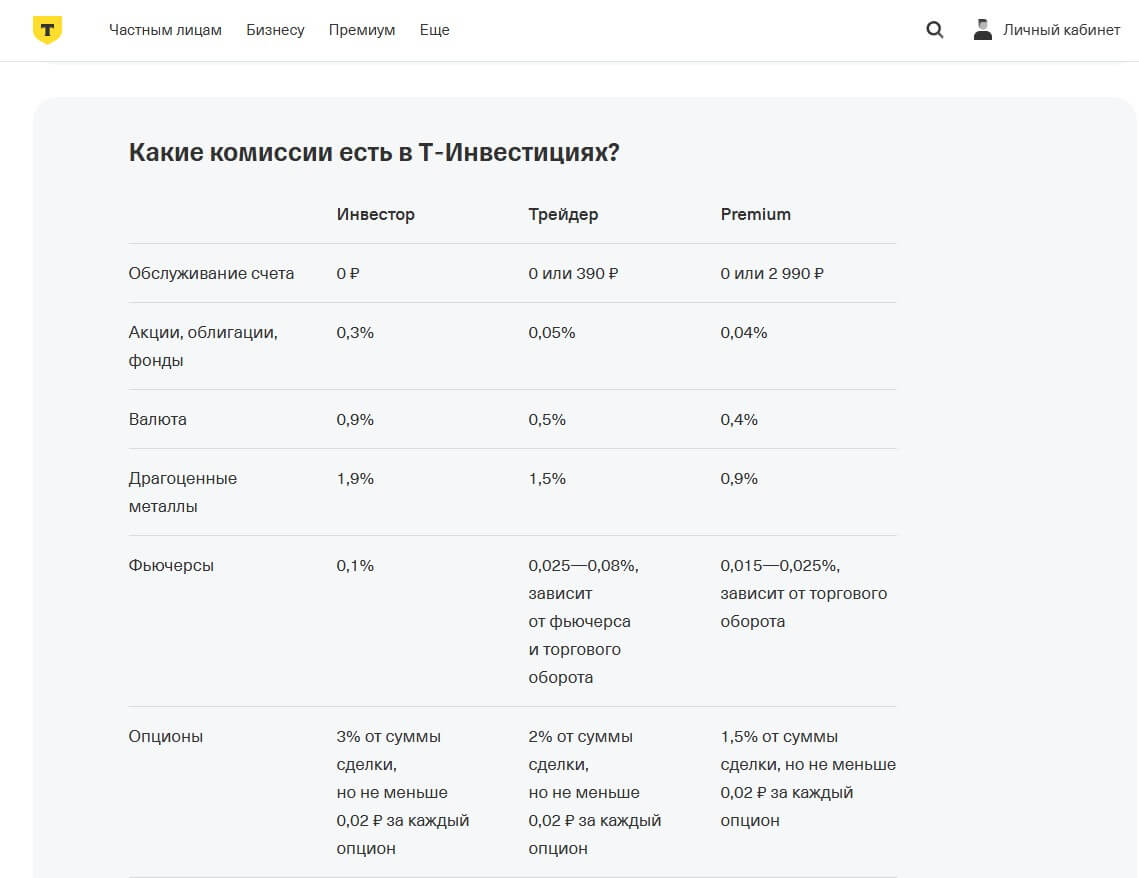
Task: Open the Частным лицам menu
Action: pos(166,30)
